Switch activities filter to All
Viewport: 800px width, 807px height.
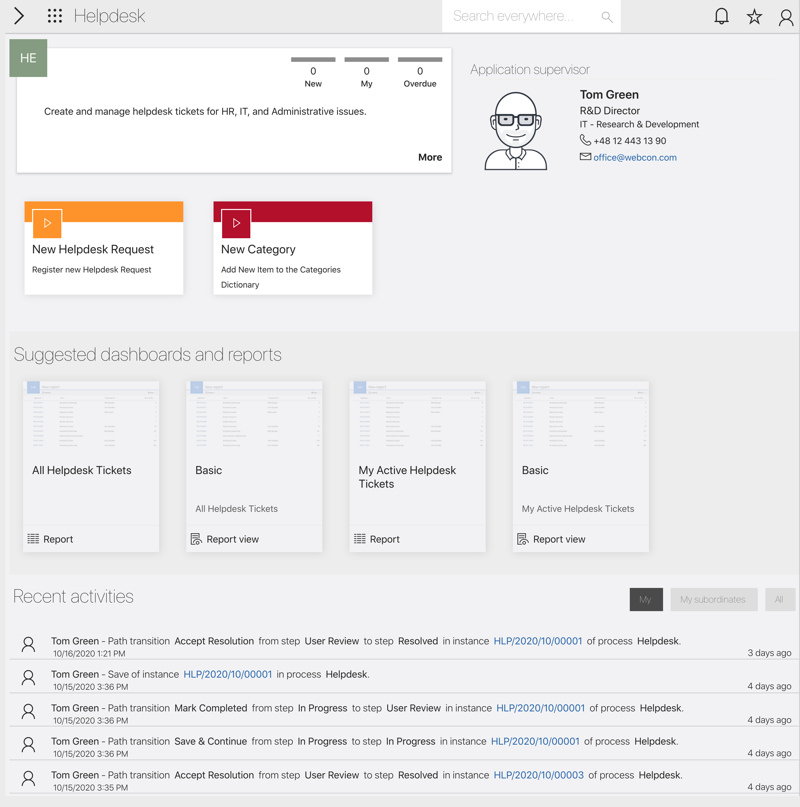[x=778, y=599]
